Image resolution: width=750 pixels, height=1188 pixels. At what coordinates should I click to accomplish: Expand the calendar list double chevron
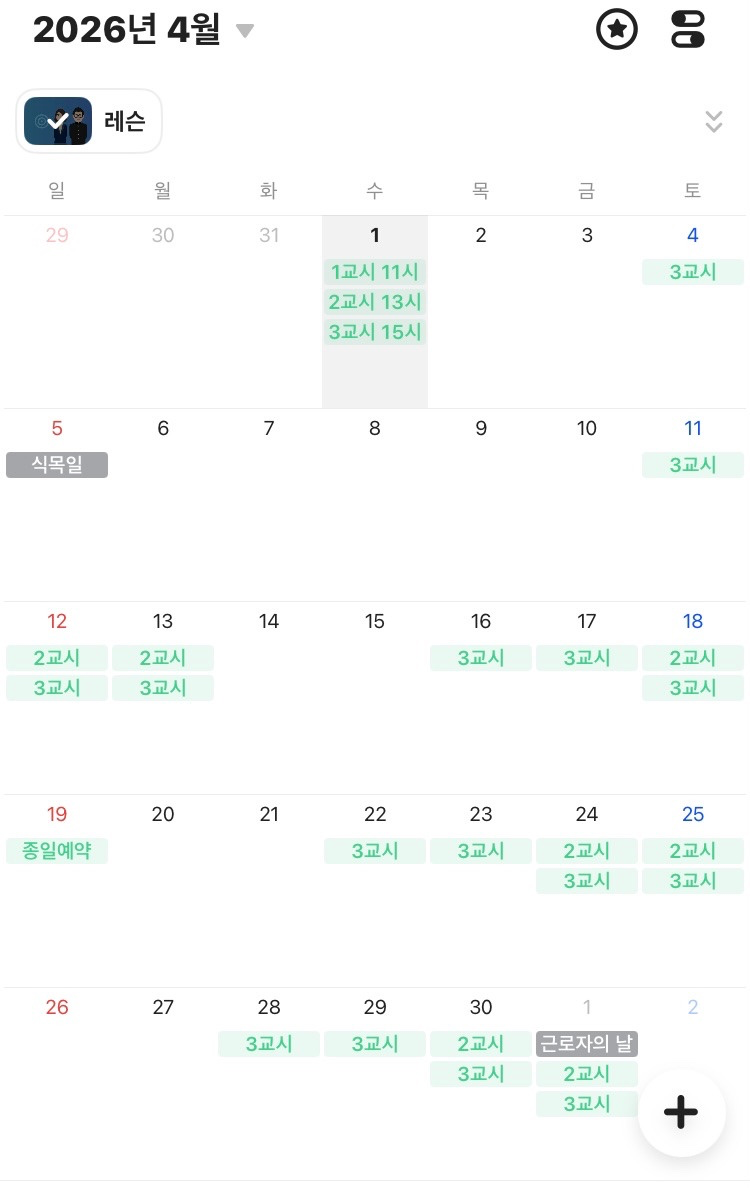pos(713,121)
